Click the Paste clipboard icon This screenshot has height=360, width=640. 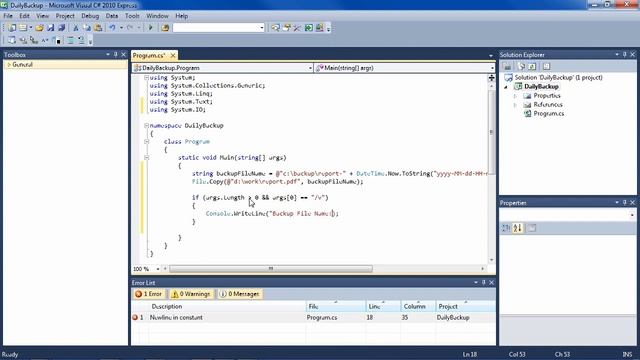98,28
